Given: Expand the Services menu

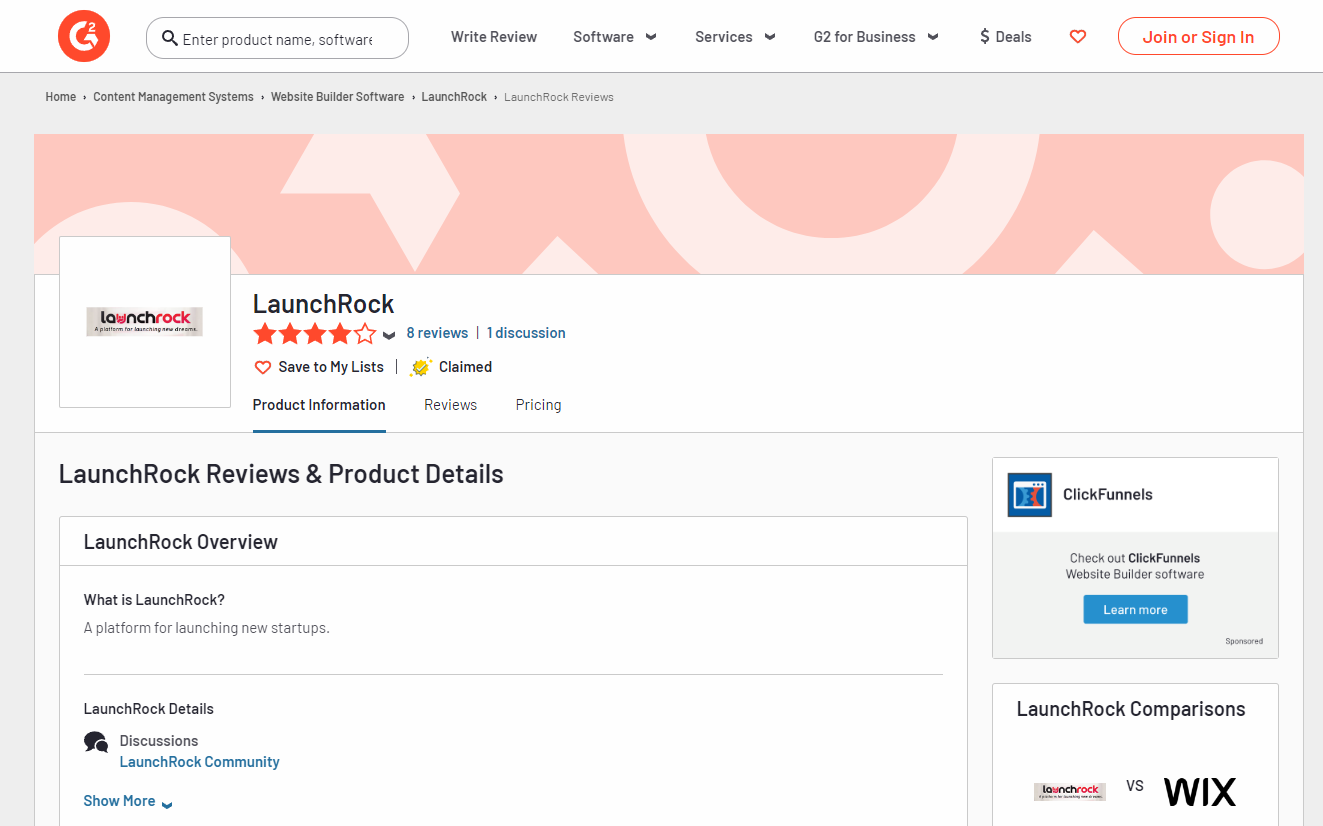Looking at the screenshot, I should [x=735, y=37].
